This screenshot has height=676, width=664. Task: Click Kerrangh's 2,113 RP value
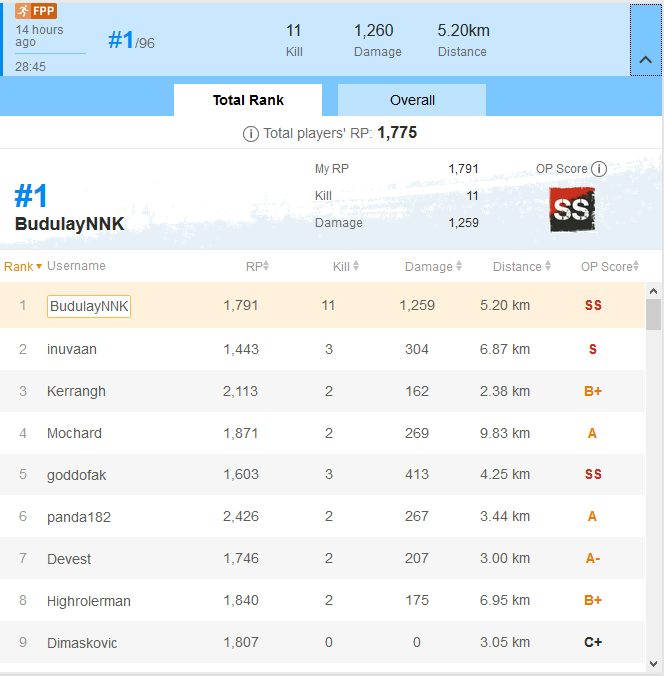pyautogui.click(x=240, y=391)
